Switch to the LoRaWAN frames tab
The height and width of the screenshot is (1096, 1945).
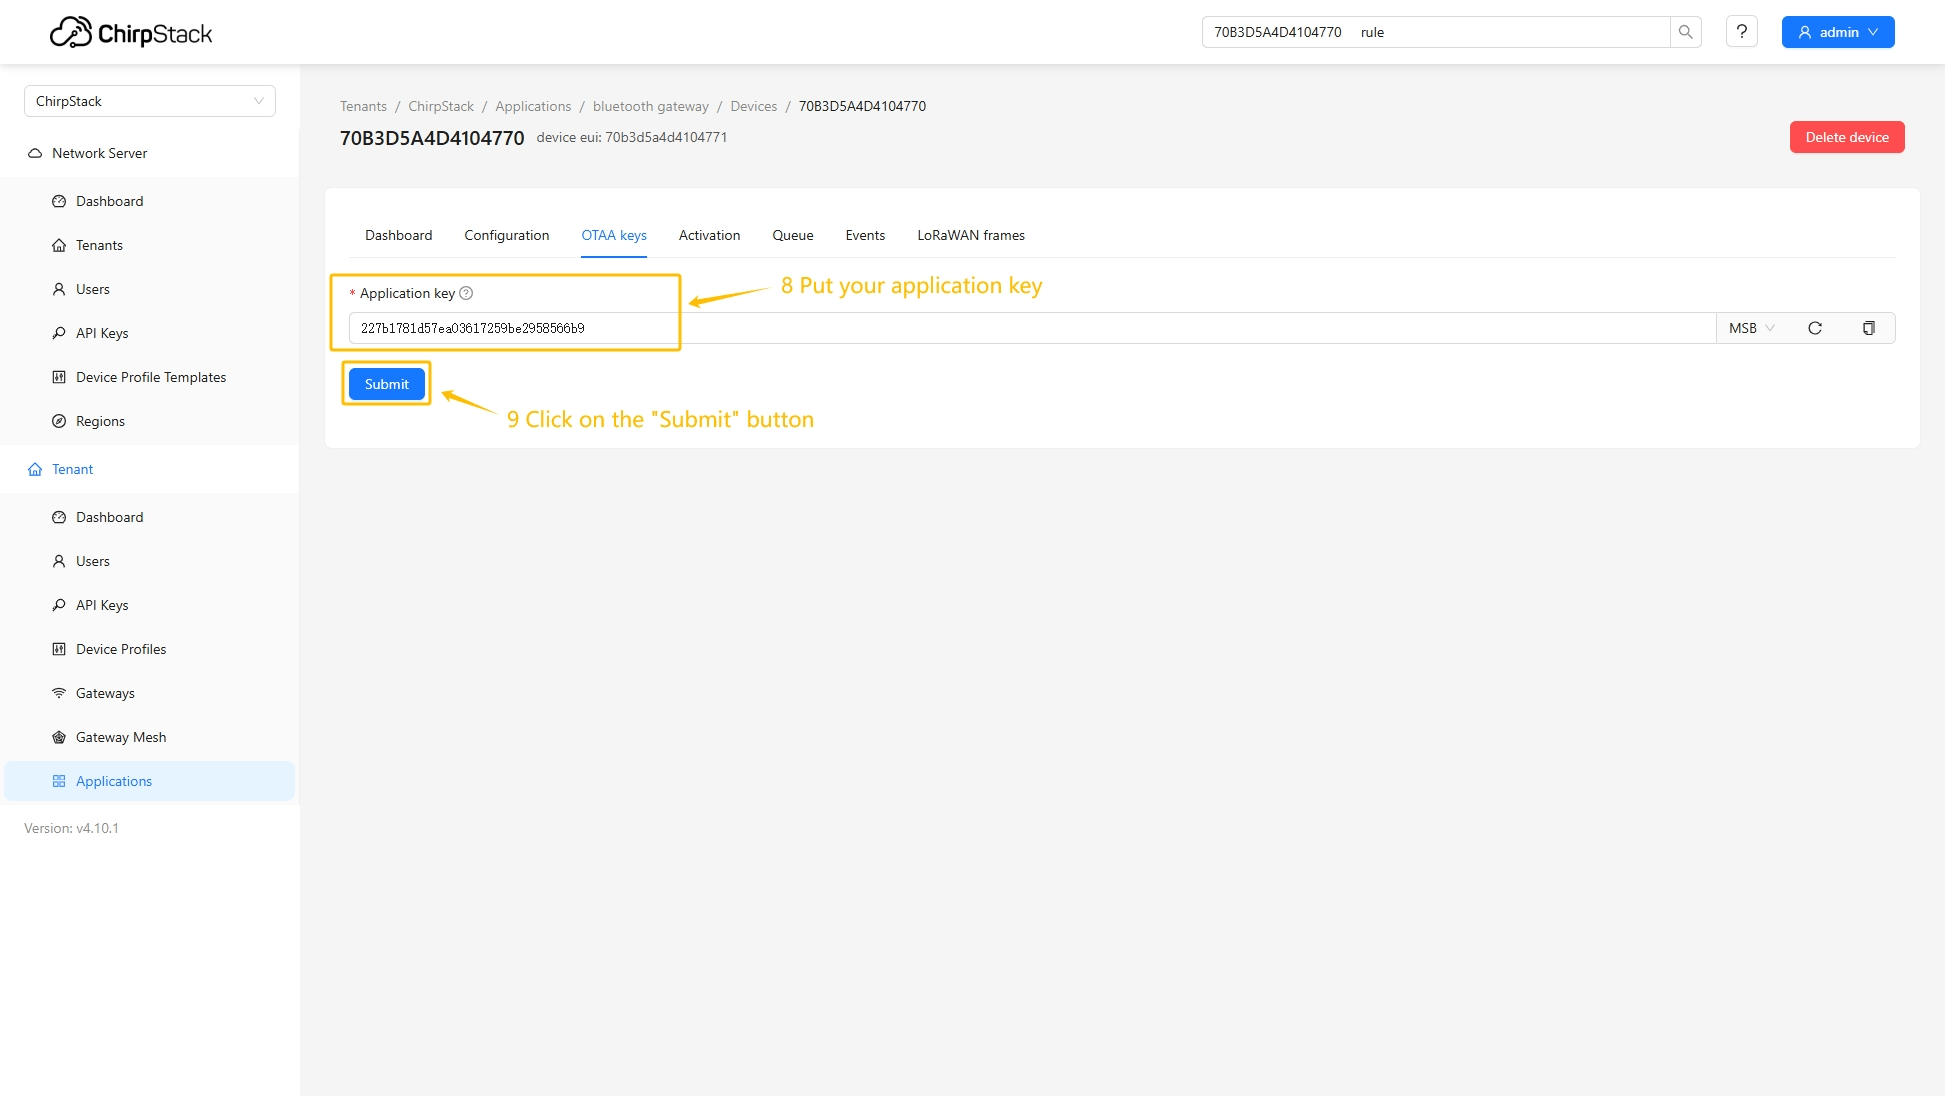coord(970,235)
